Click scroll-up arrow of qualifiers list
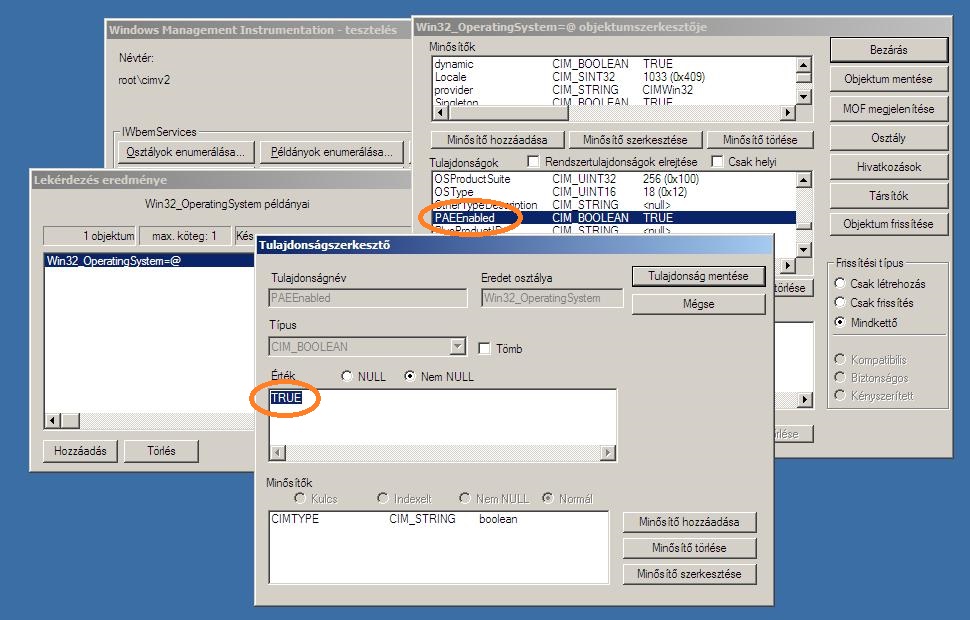The image size is (970, 620). (x=804, y=65)
